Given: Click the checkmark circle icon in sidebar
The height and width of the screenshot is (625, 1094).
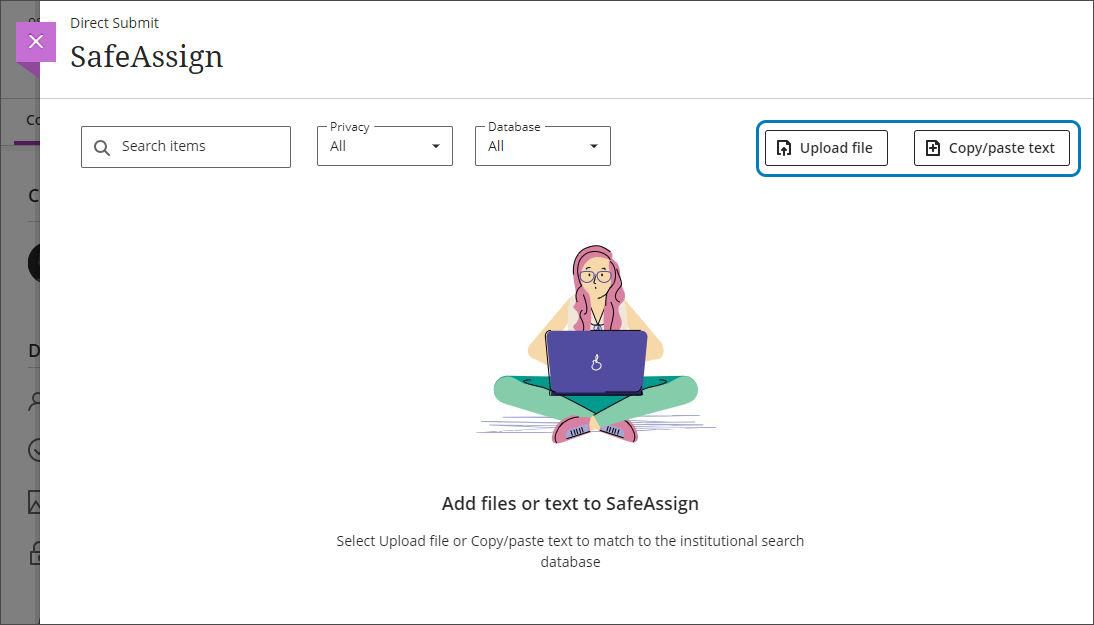Looking at the screenshot, I should pyautogui.click(x=34, y=450).
